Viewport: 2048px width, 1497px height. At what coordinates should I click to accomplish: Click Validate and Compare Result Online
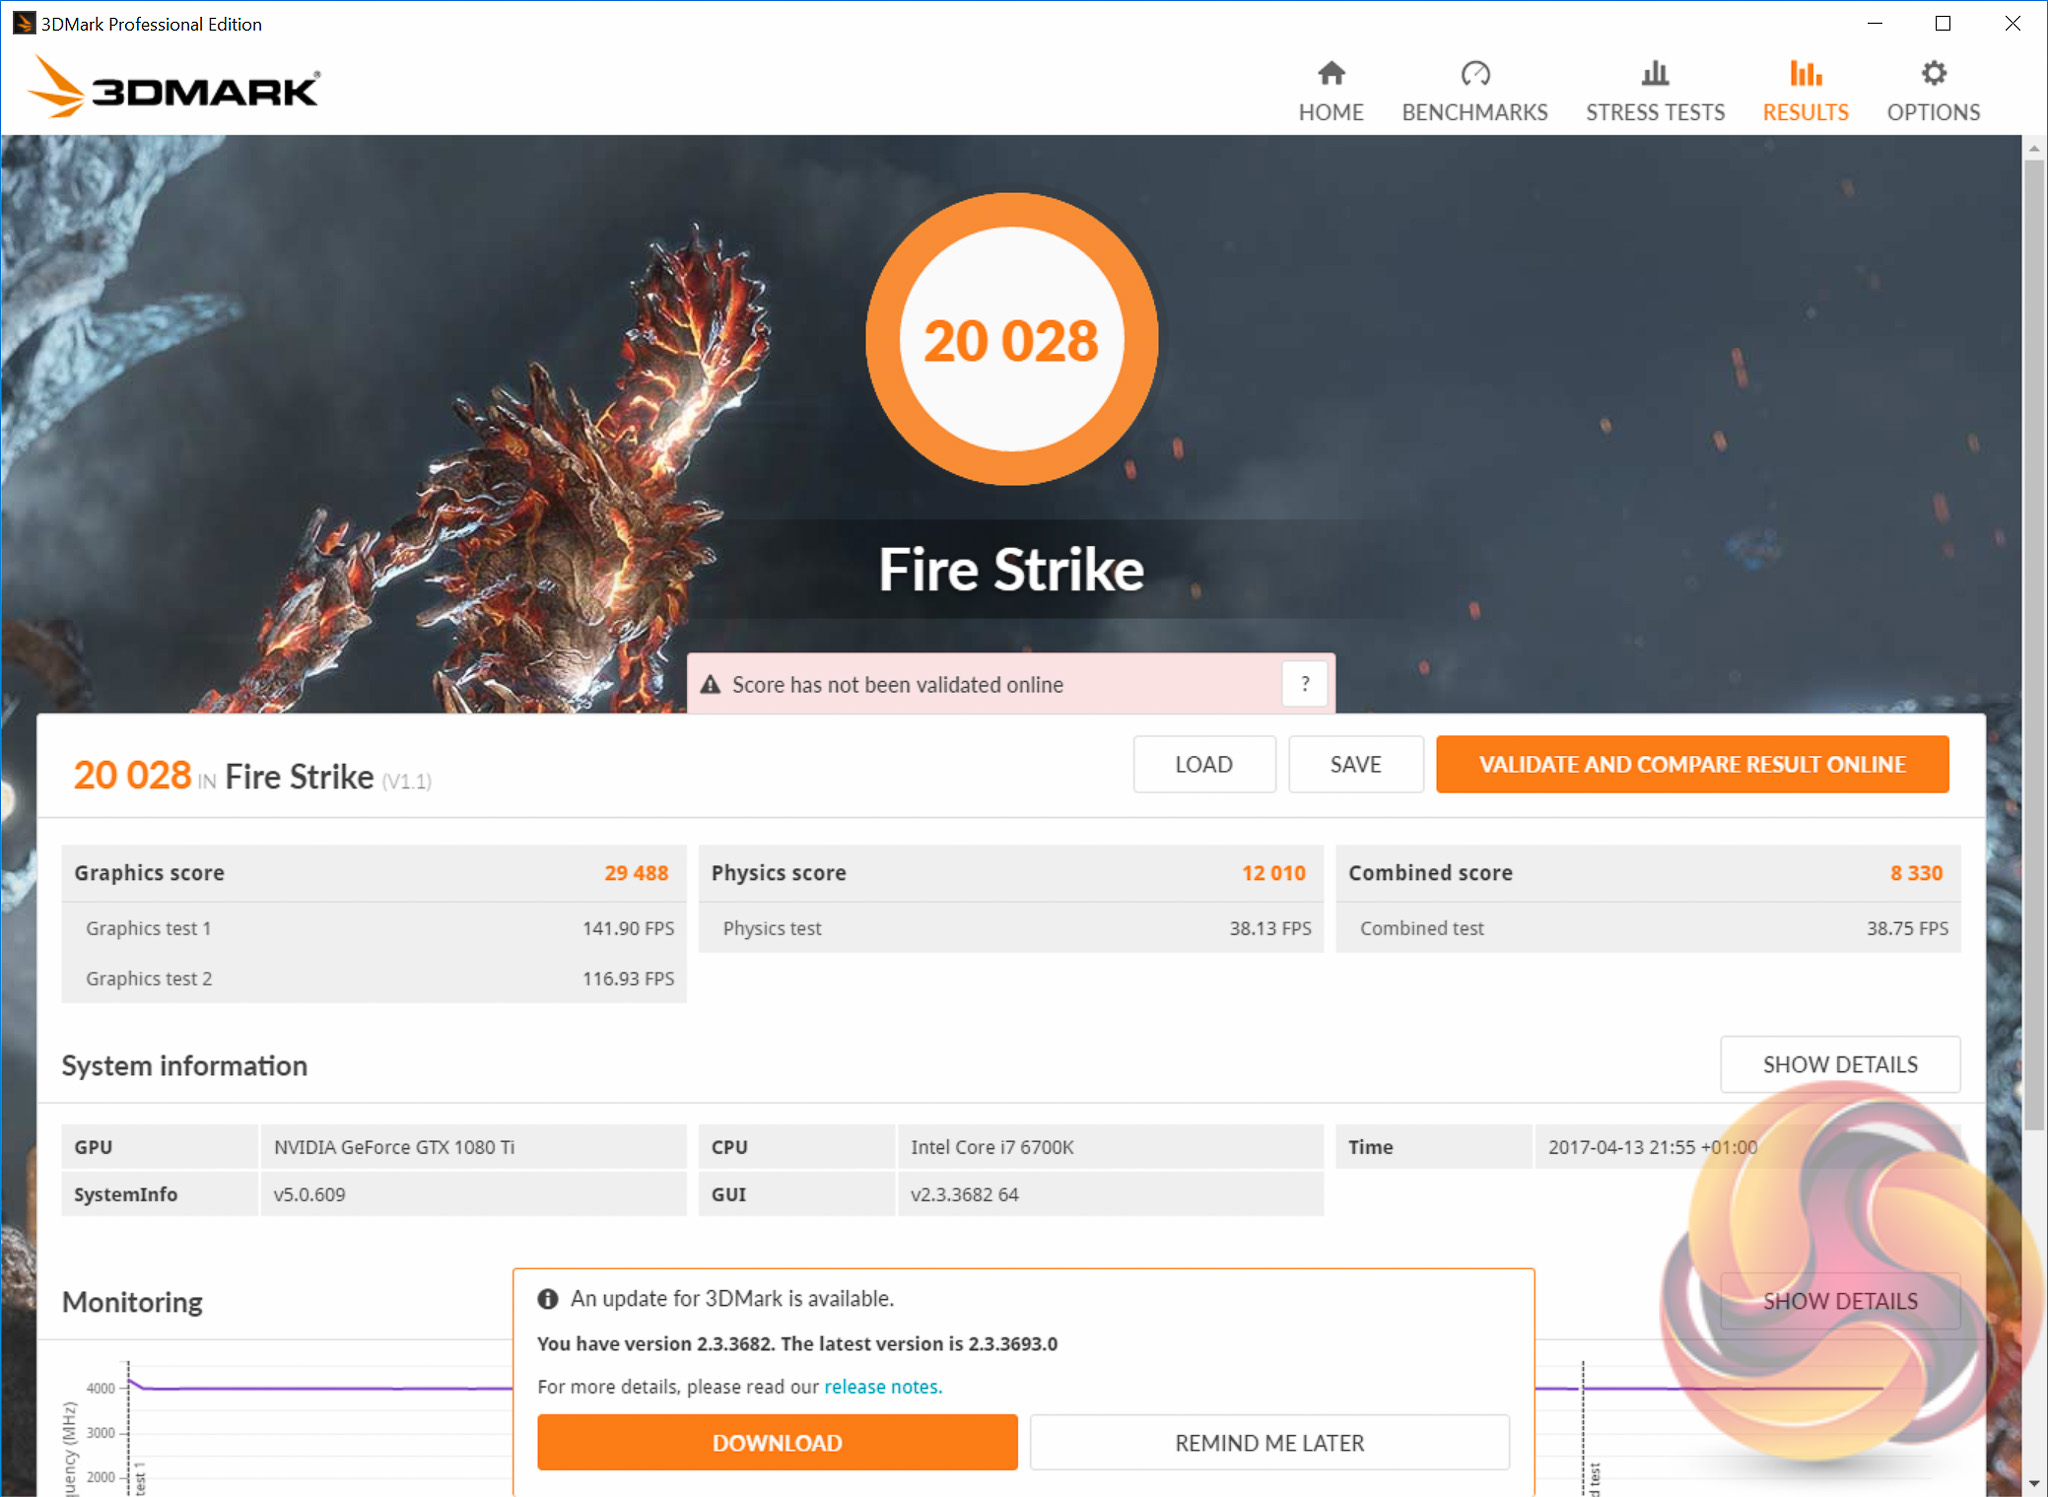tap(1692, 764)
